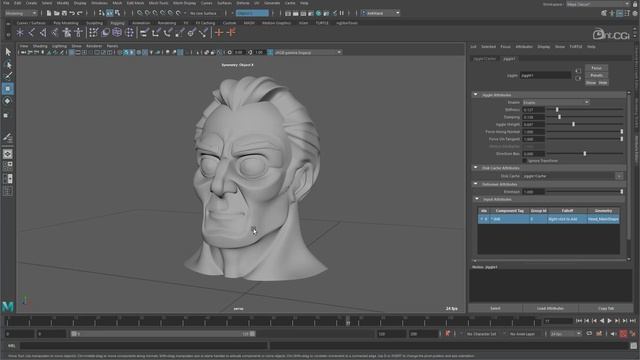Click the Create Joints shelf icon
Screen dimensions: 640x360
(31, 32)
